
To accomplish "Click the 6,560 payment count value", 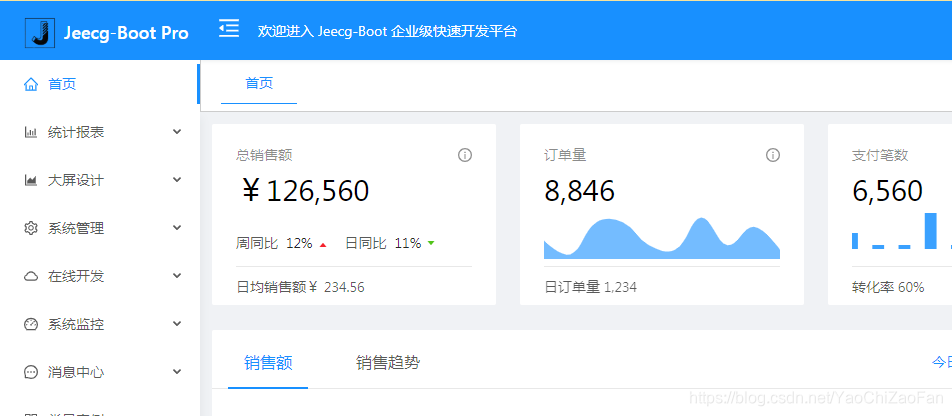I will coord(887,191).
